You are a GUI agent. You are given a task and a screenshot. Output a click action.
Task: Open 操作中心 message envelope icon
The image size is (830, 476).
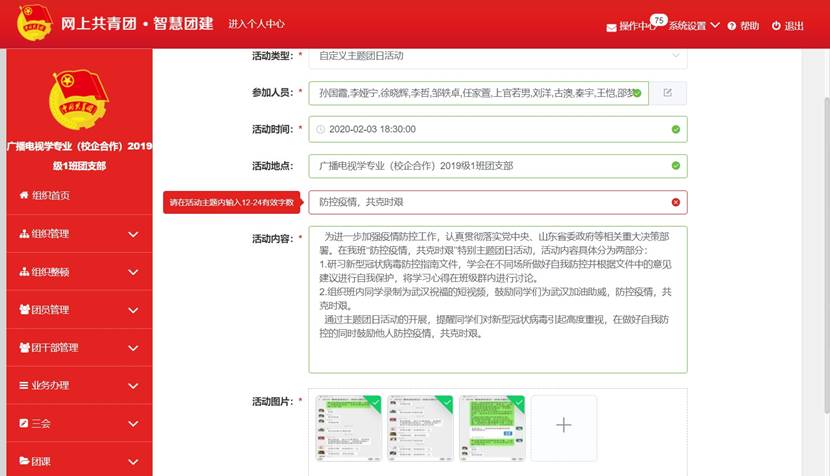click(x=611, y=26)
